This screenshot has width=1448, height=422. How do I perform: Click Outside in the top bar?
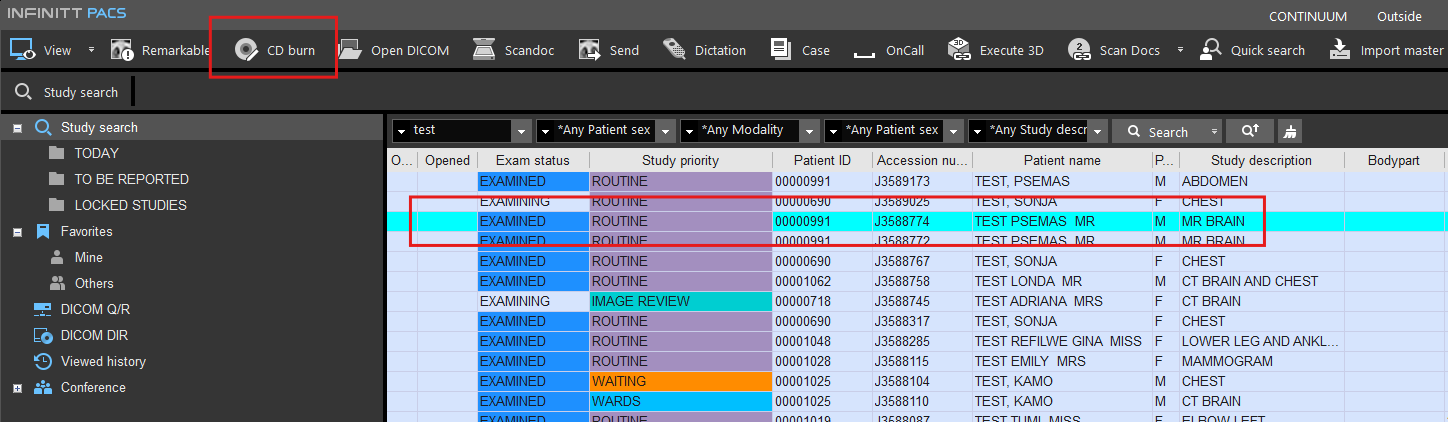[x=1399, y=16]
